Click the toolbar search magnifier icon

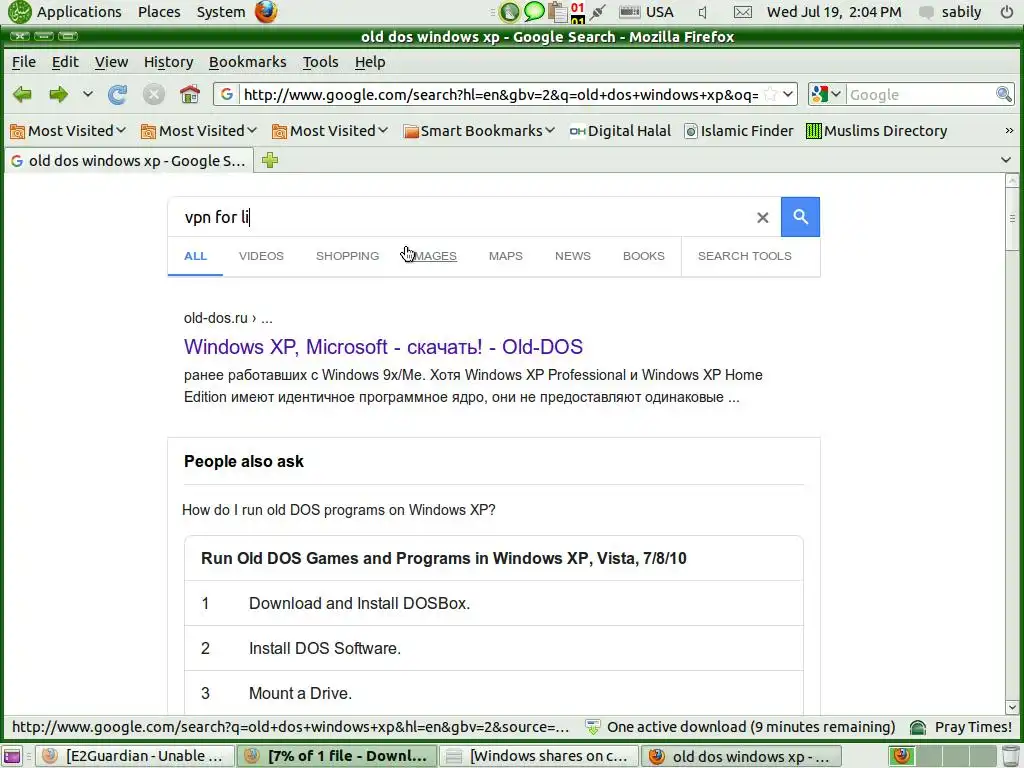1004,95
